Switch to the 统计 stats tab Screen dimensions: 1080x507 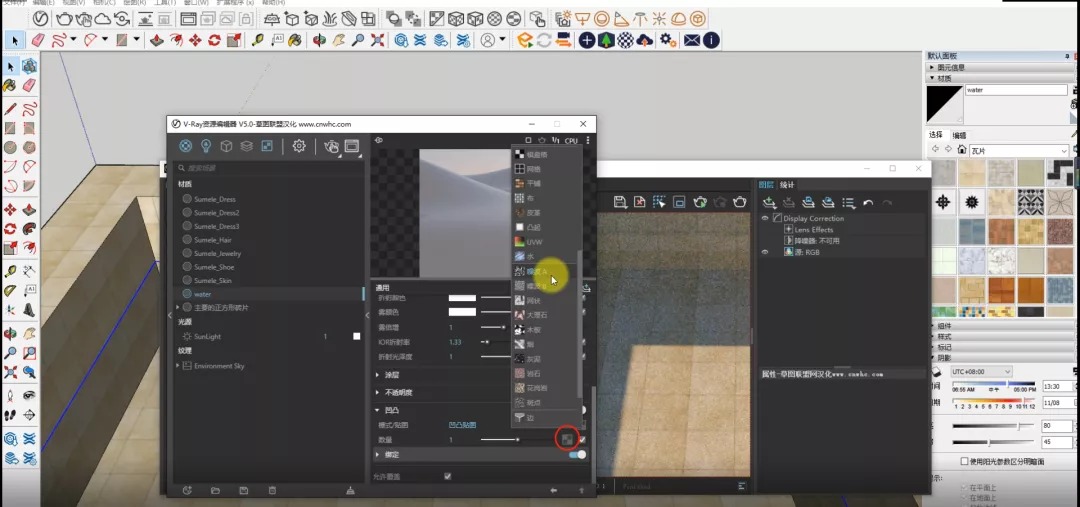pyautogui.click(x=787, y=185)
